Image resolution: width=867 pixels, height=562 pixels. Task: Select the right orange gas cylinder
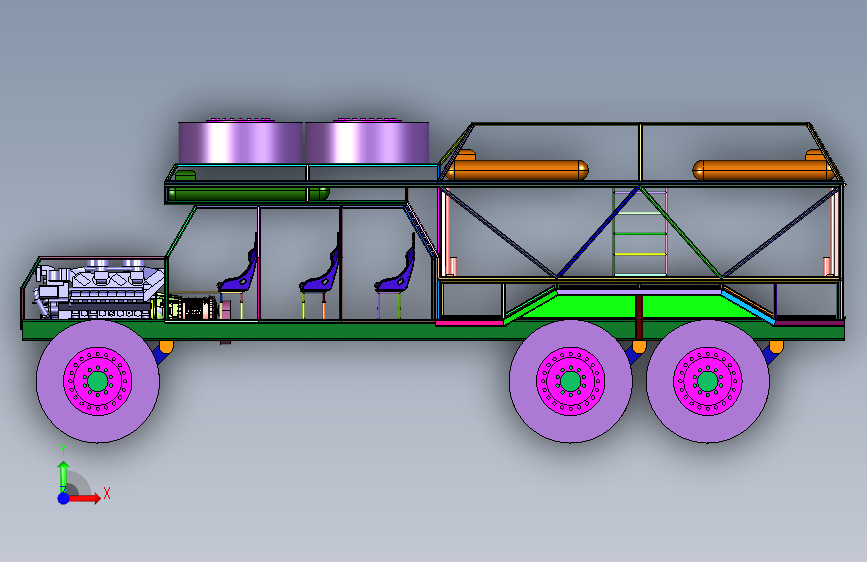point(763,170)
